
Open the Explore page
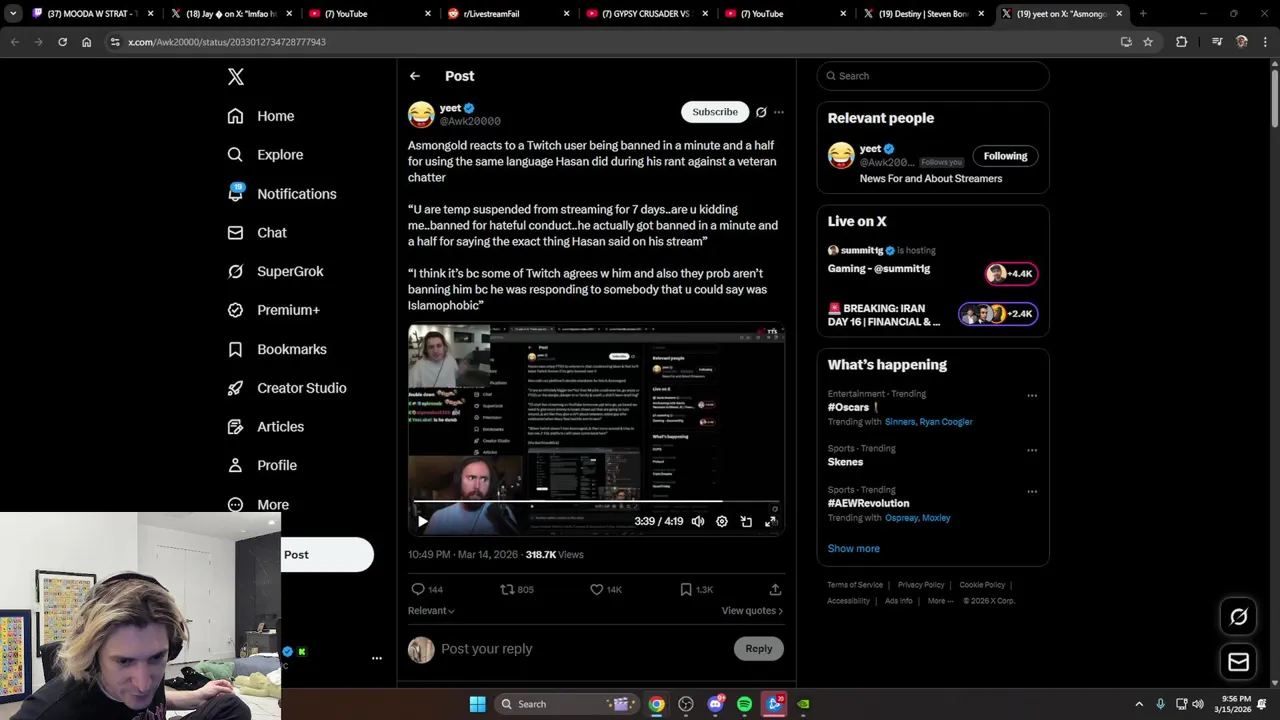pyautogui.click(x=265, y=155)
